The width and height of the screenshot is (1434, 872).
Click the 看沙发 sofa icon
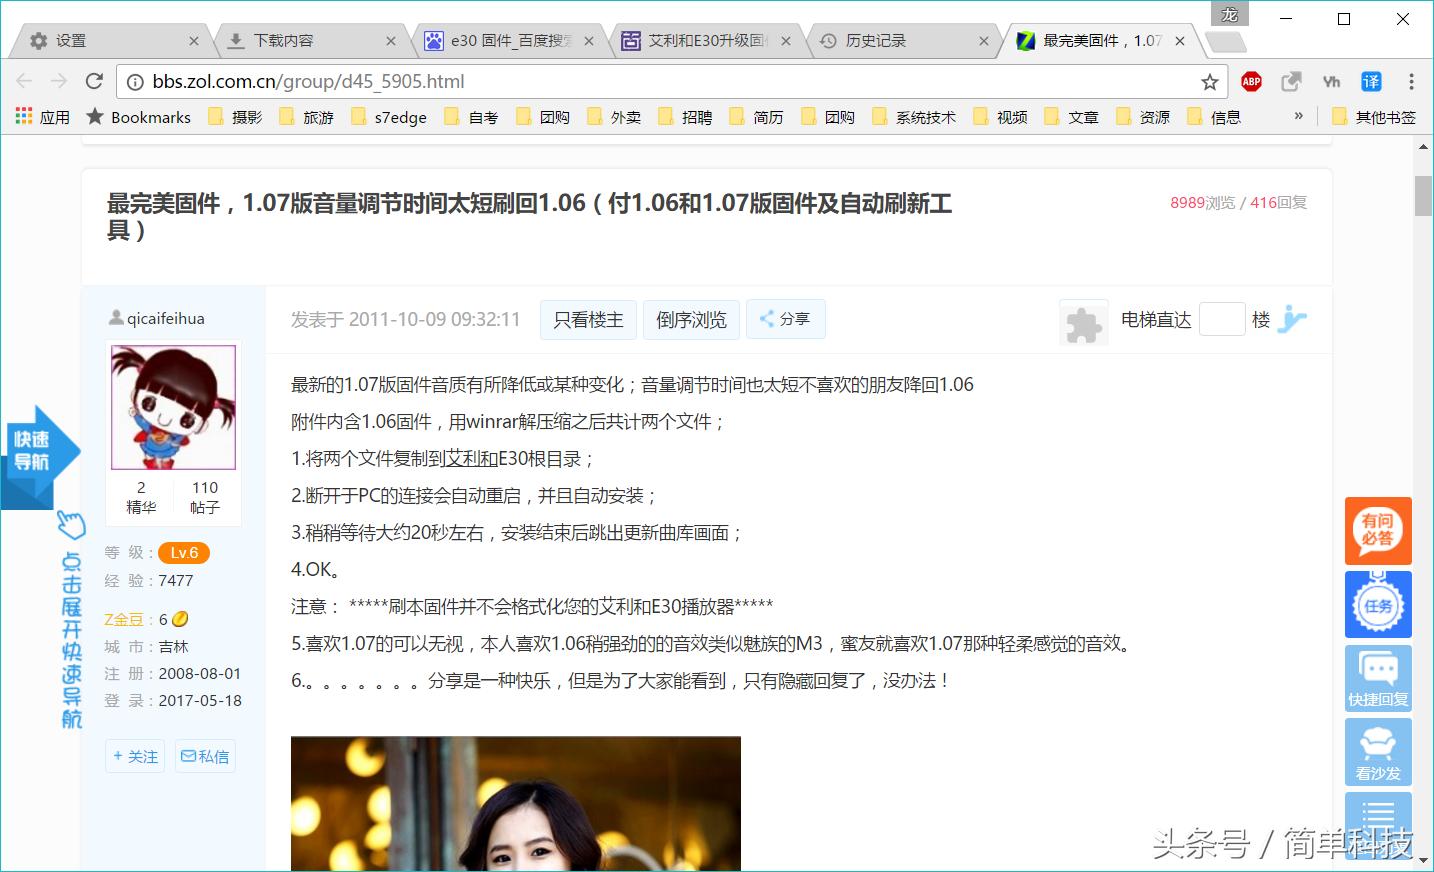1378,752
